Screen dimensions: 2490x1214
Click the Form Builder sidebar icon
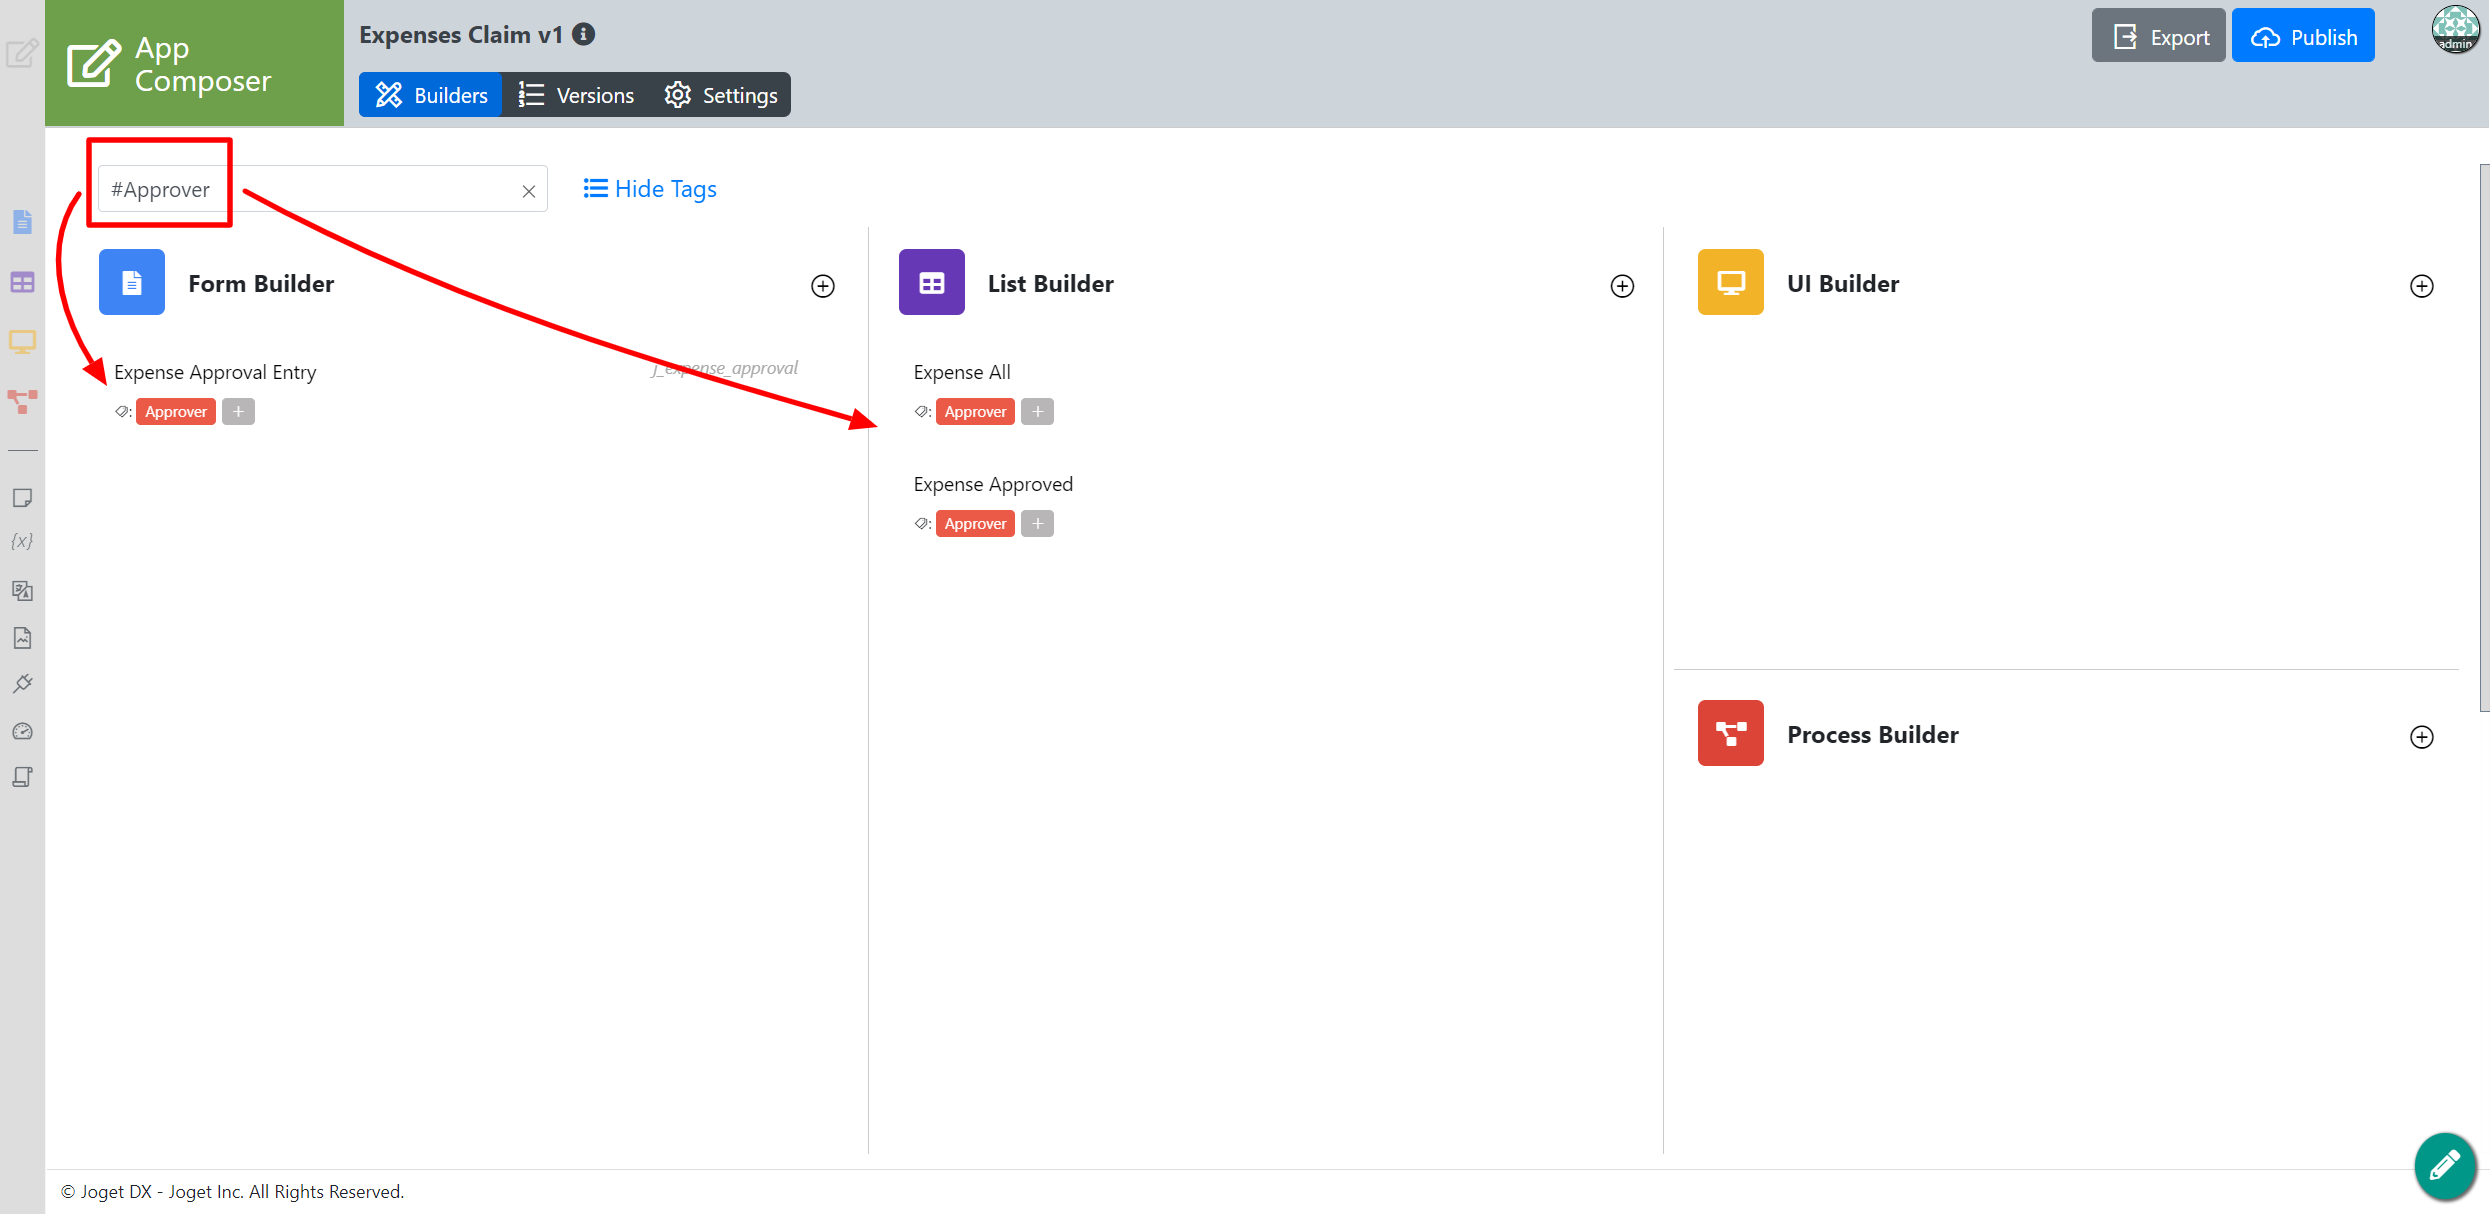pyautogui.click(x=22, y=222)
